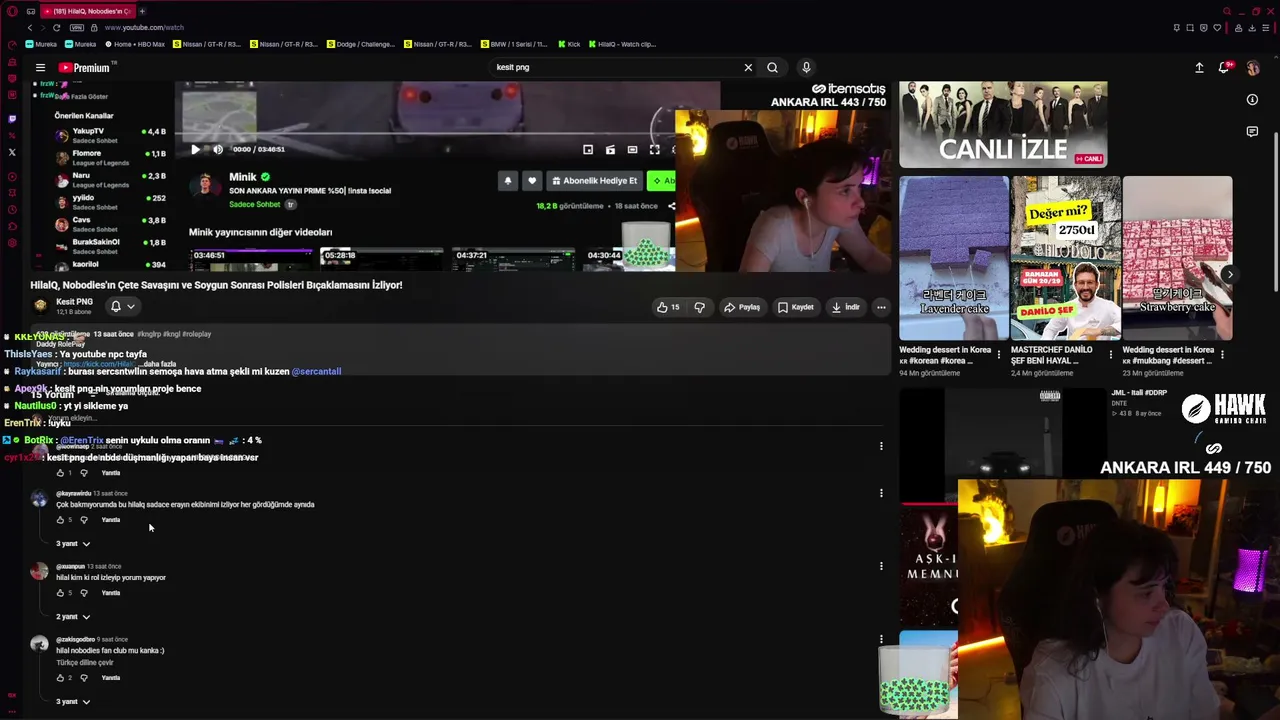The width and height of the screenshot is (1280, 720).
Task: Submit search with the magnifier icon
Action: click(x=772, y=68)
